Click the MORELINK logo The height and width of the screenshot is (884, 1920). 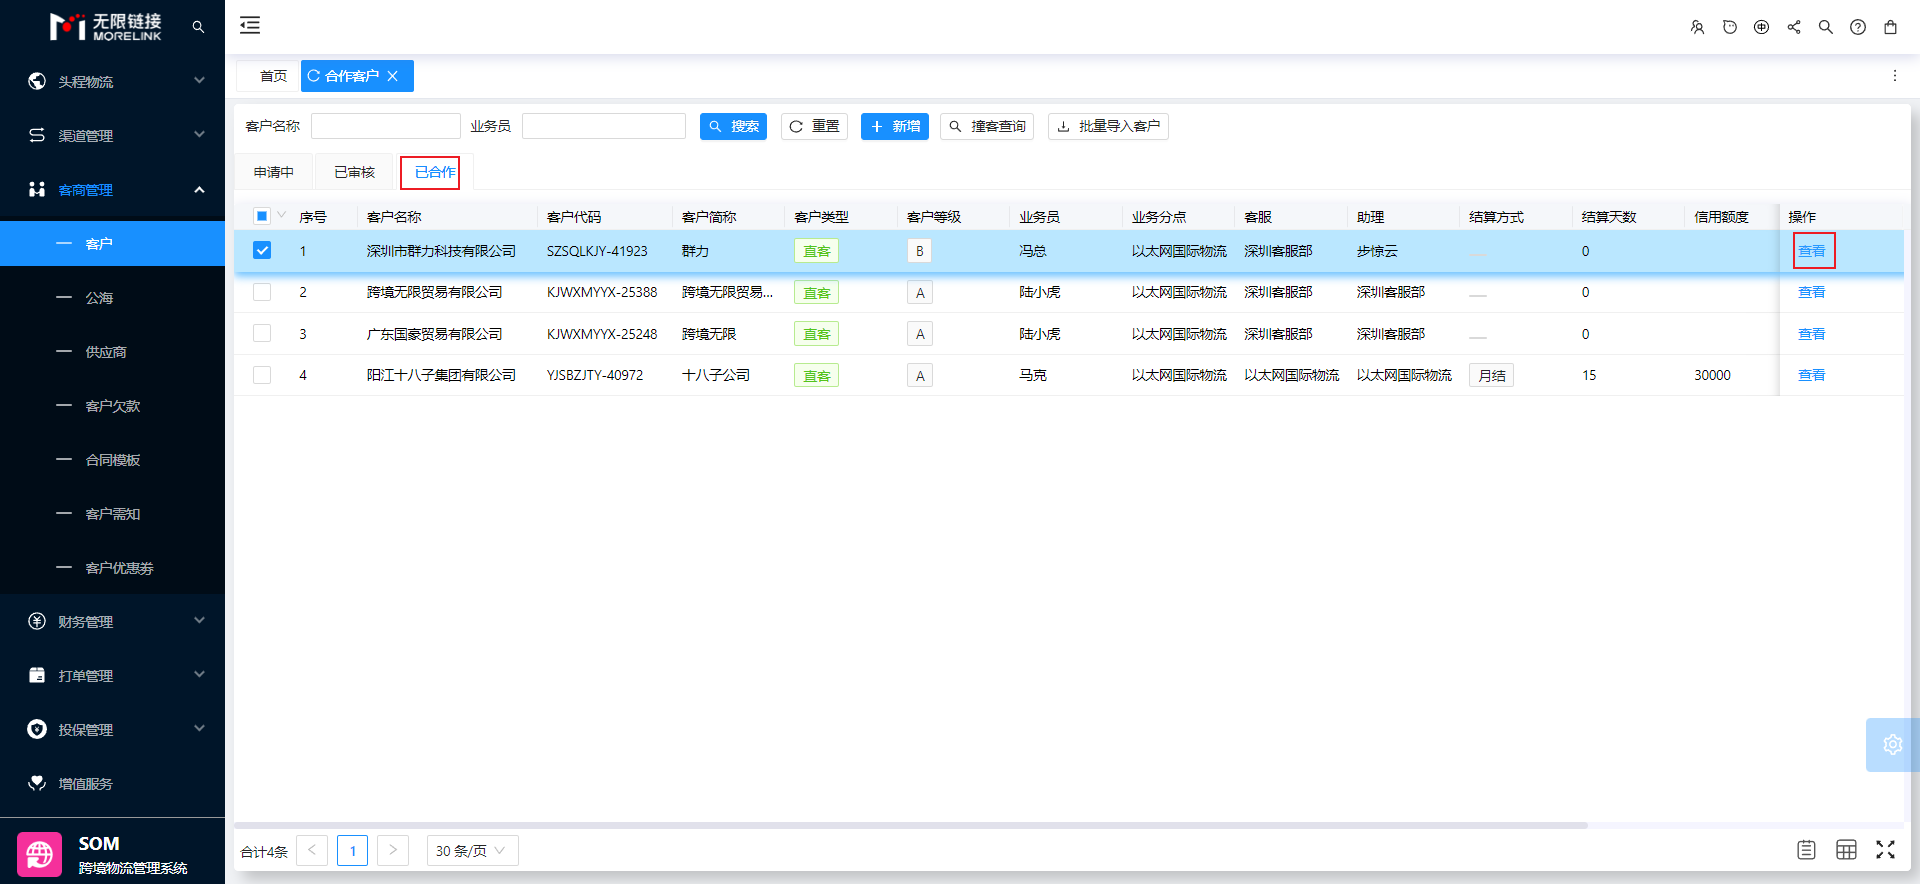pyautogui.click(x=106, y=26)
